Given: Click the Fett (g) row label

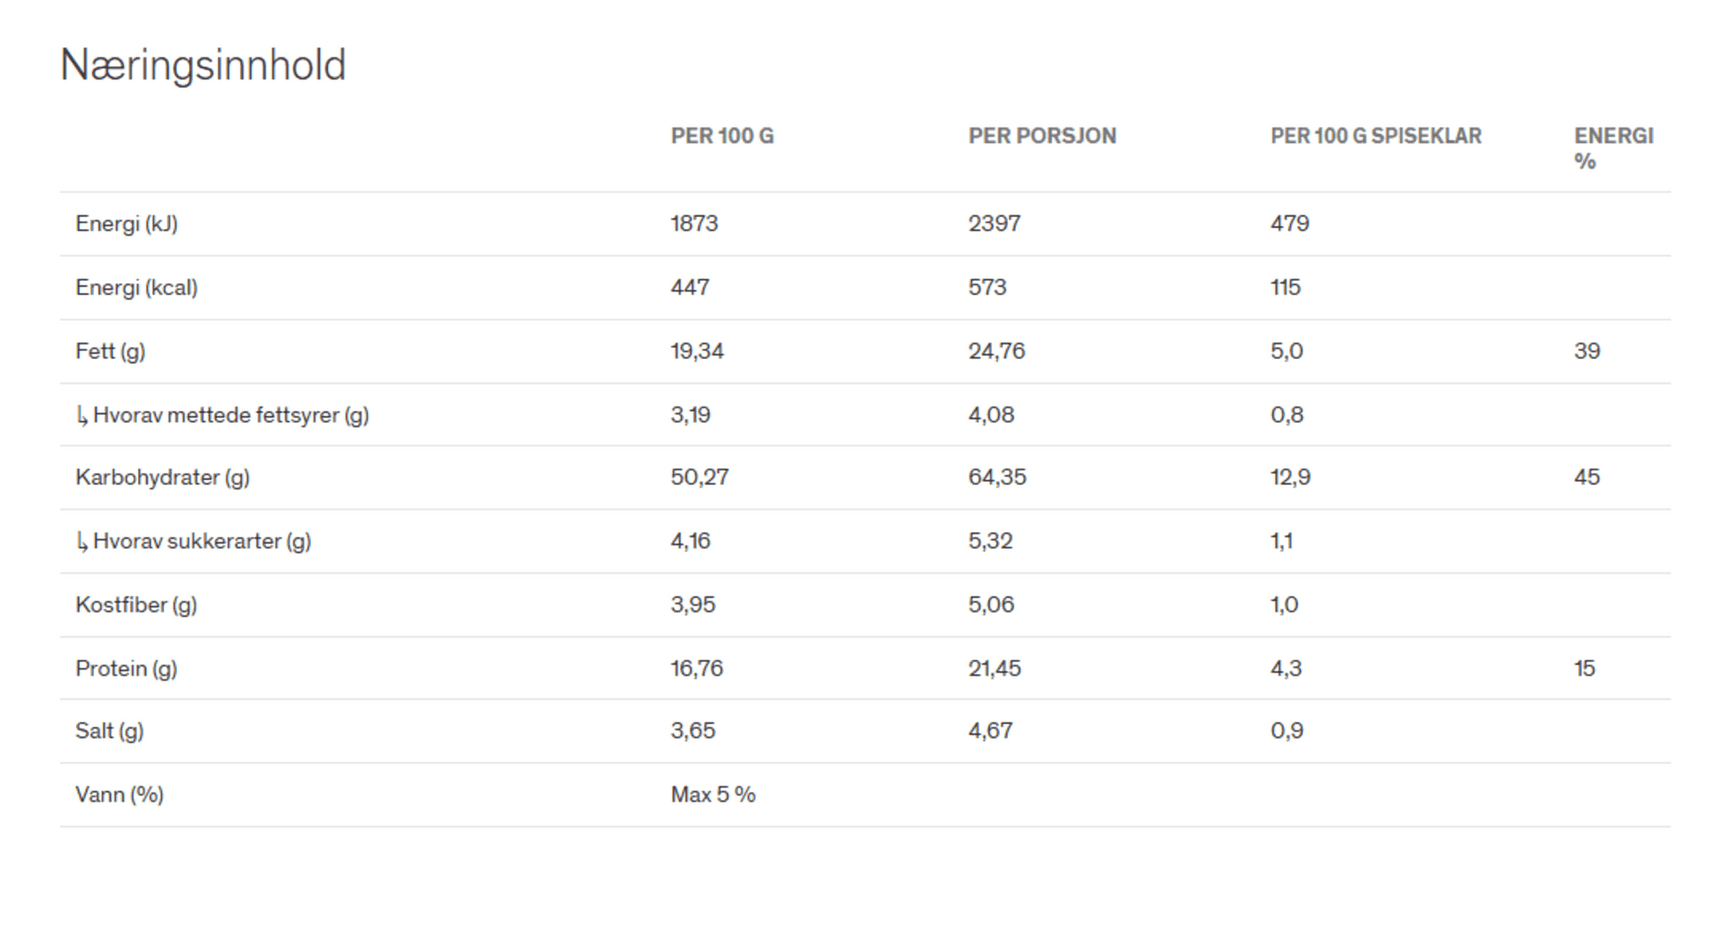Looking at the screenshot, I should click(x=110, y=352).
